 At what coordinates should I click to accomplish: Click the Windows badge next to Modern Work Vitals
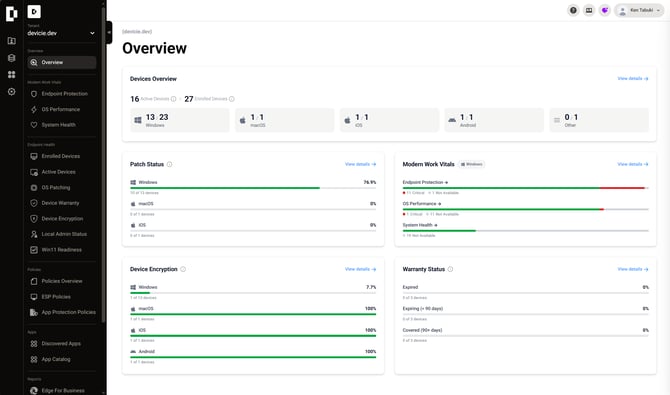pos(471,164)
